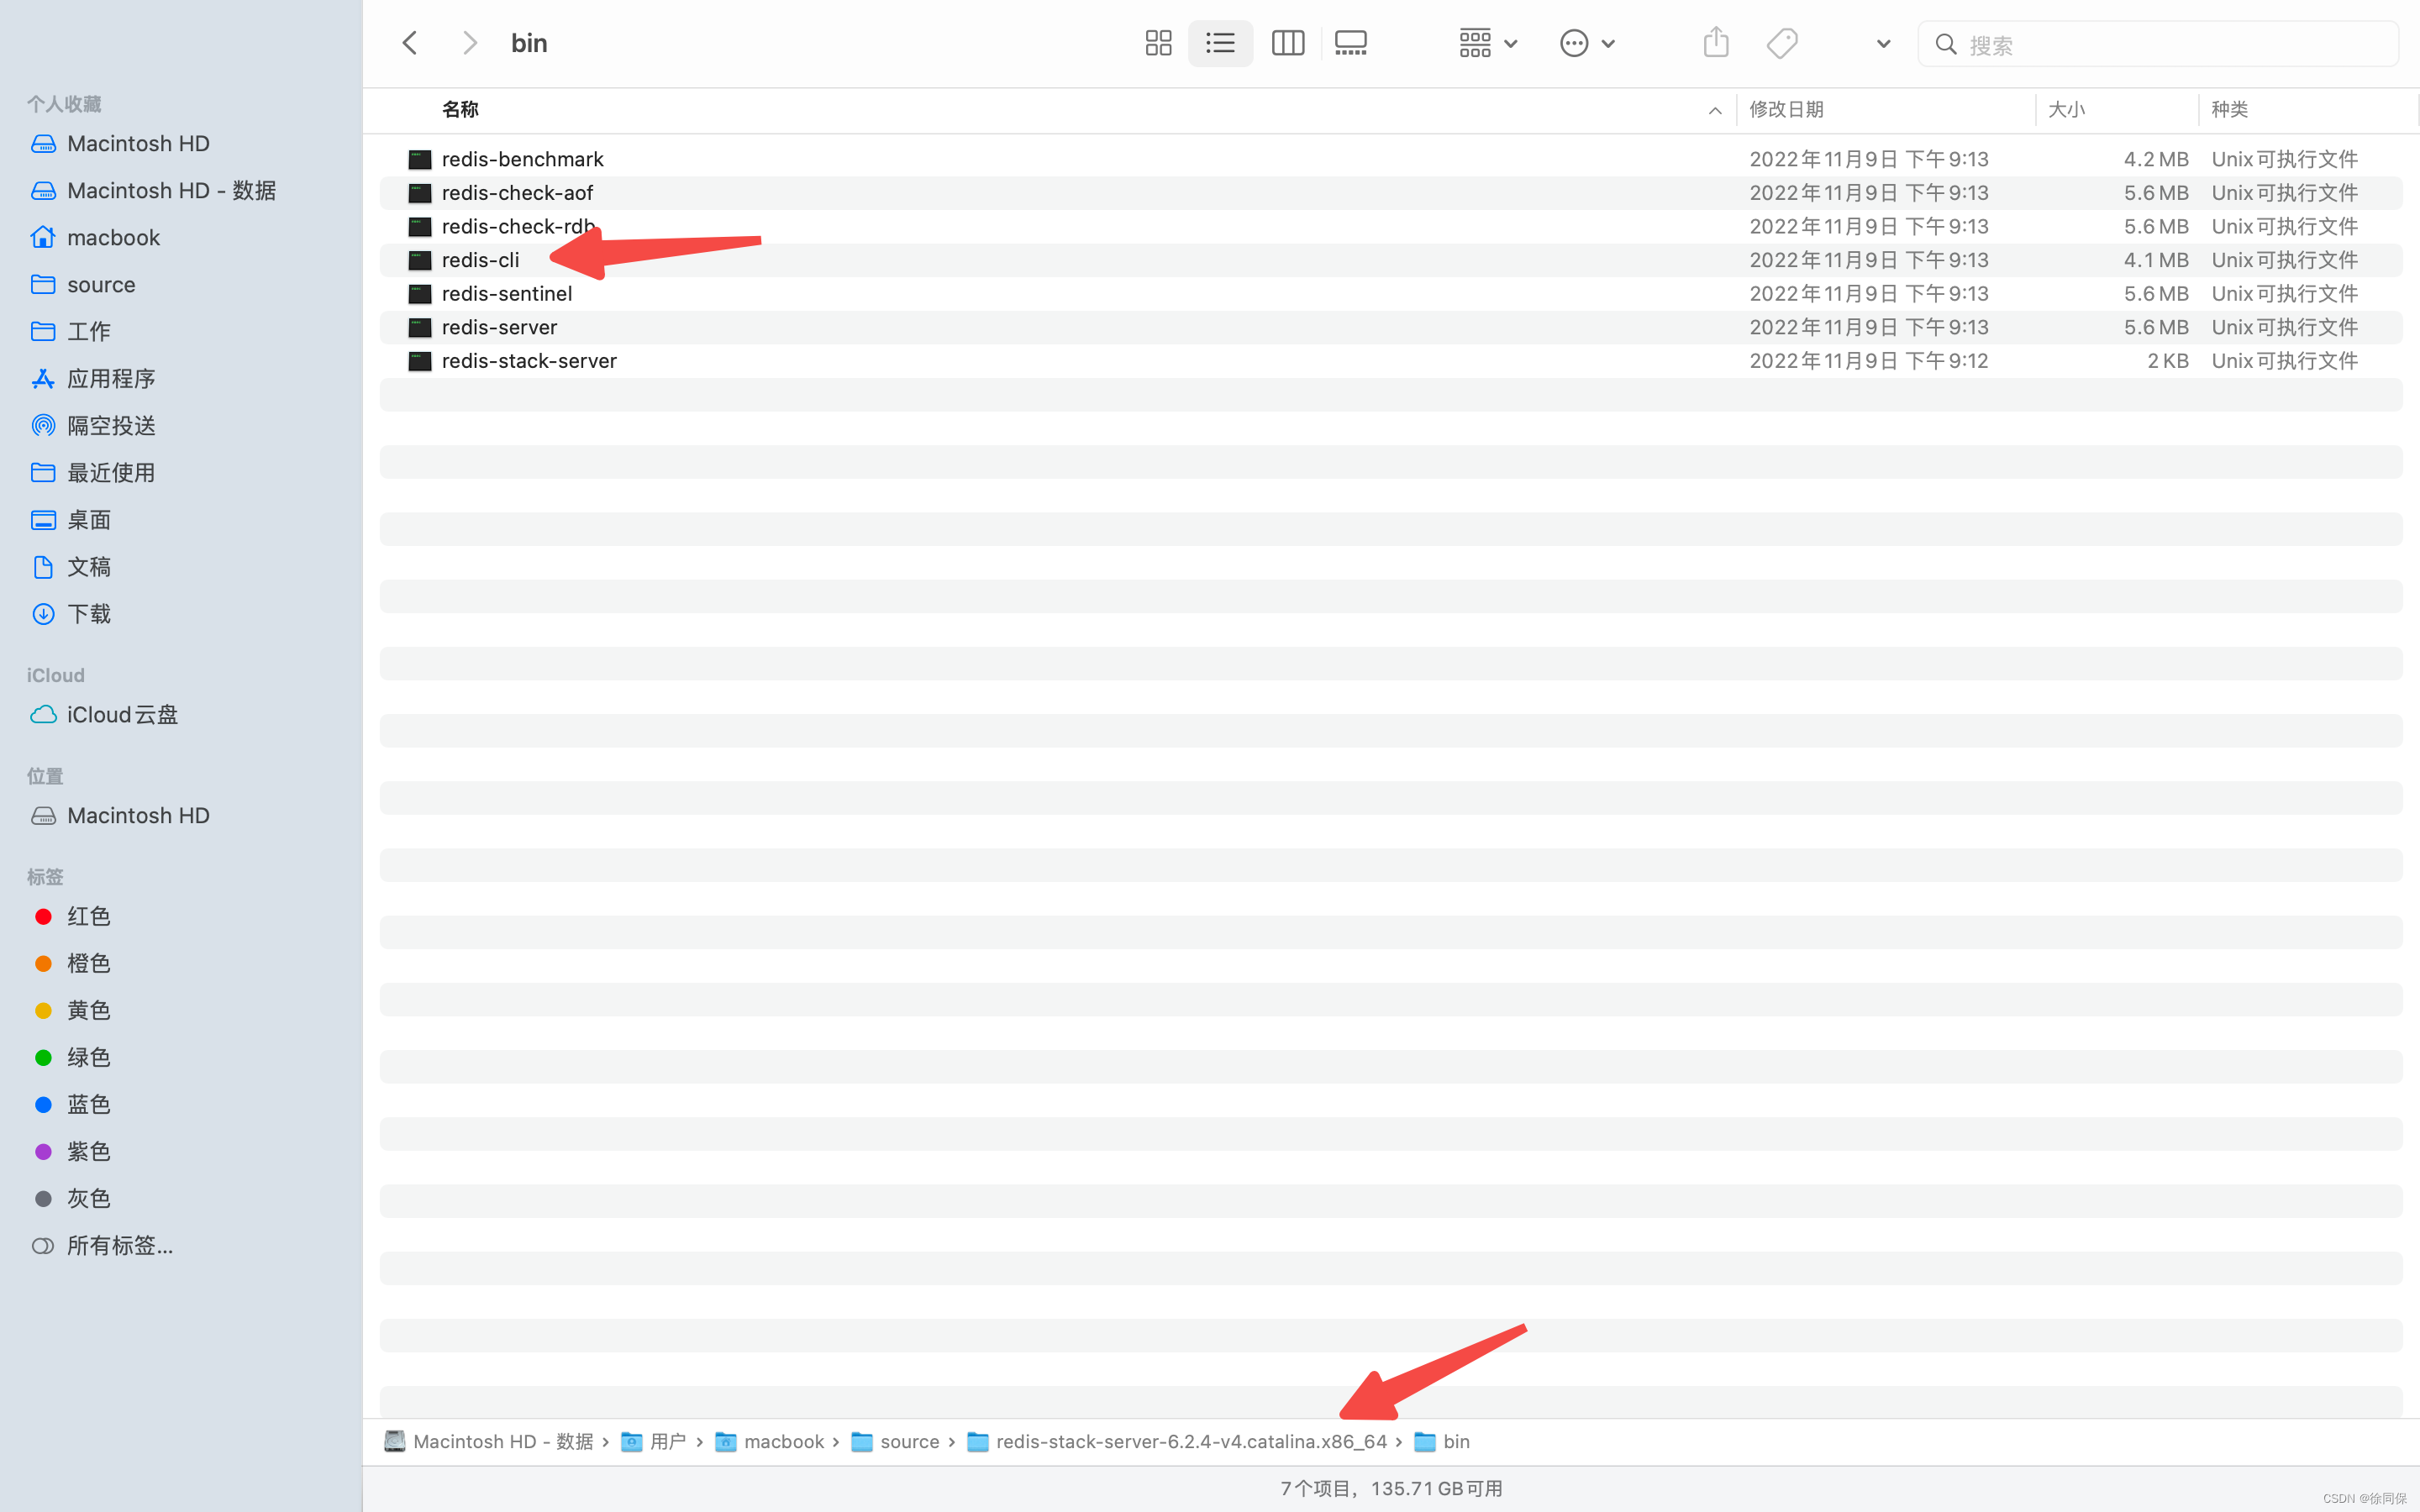
Task: Select Macintosh HD under 位置
Action: tap(138, 815)
